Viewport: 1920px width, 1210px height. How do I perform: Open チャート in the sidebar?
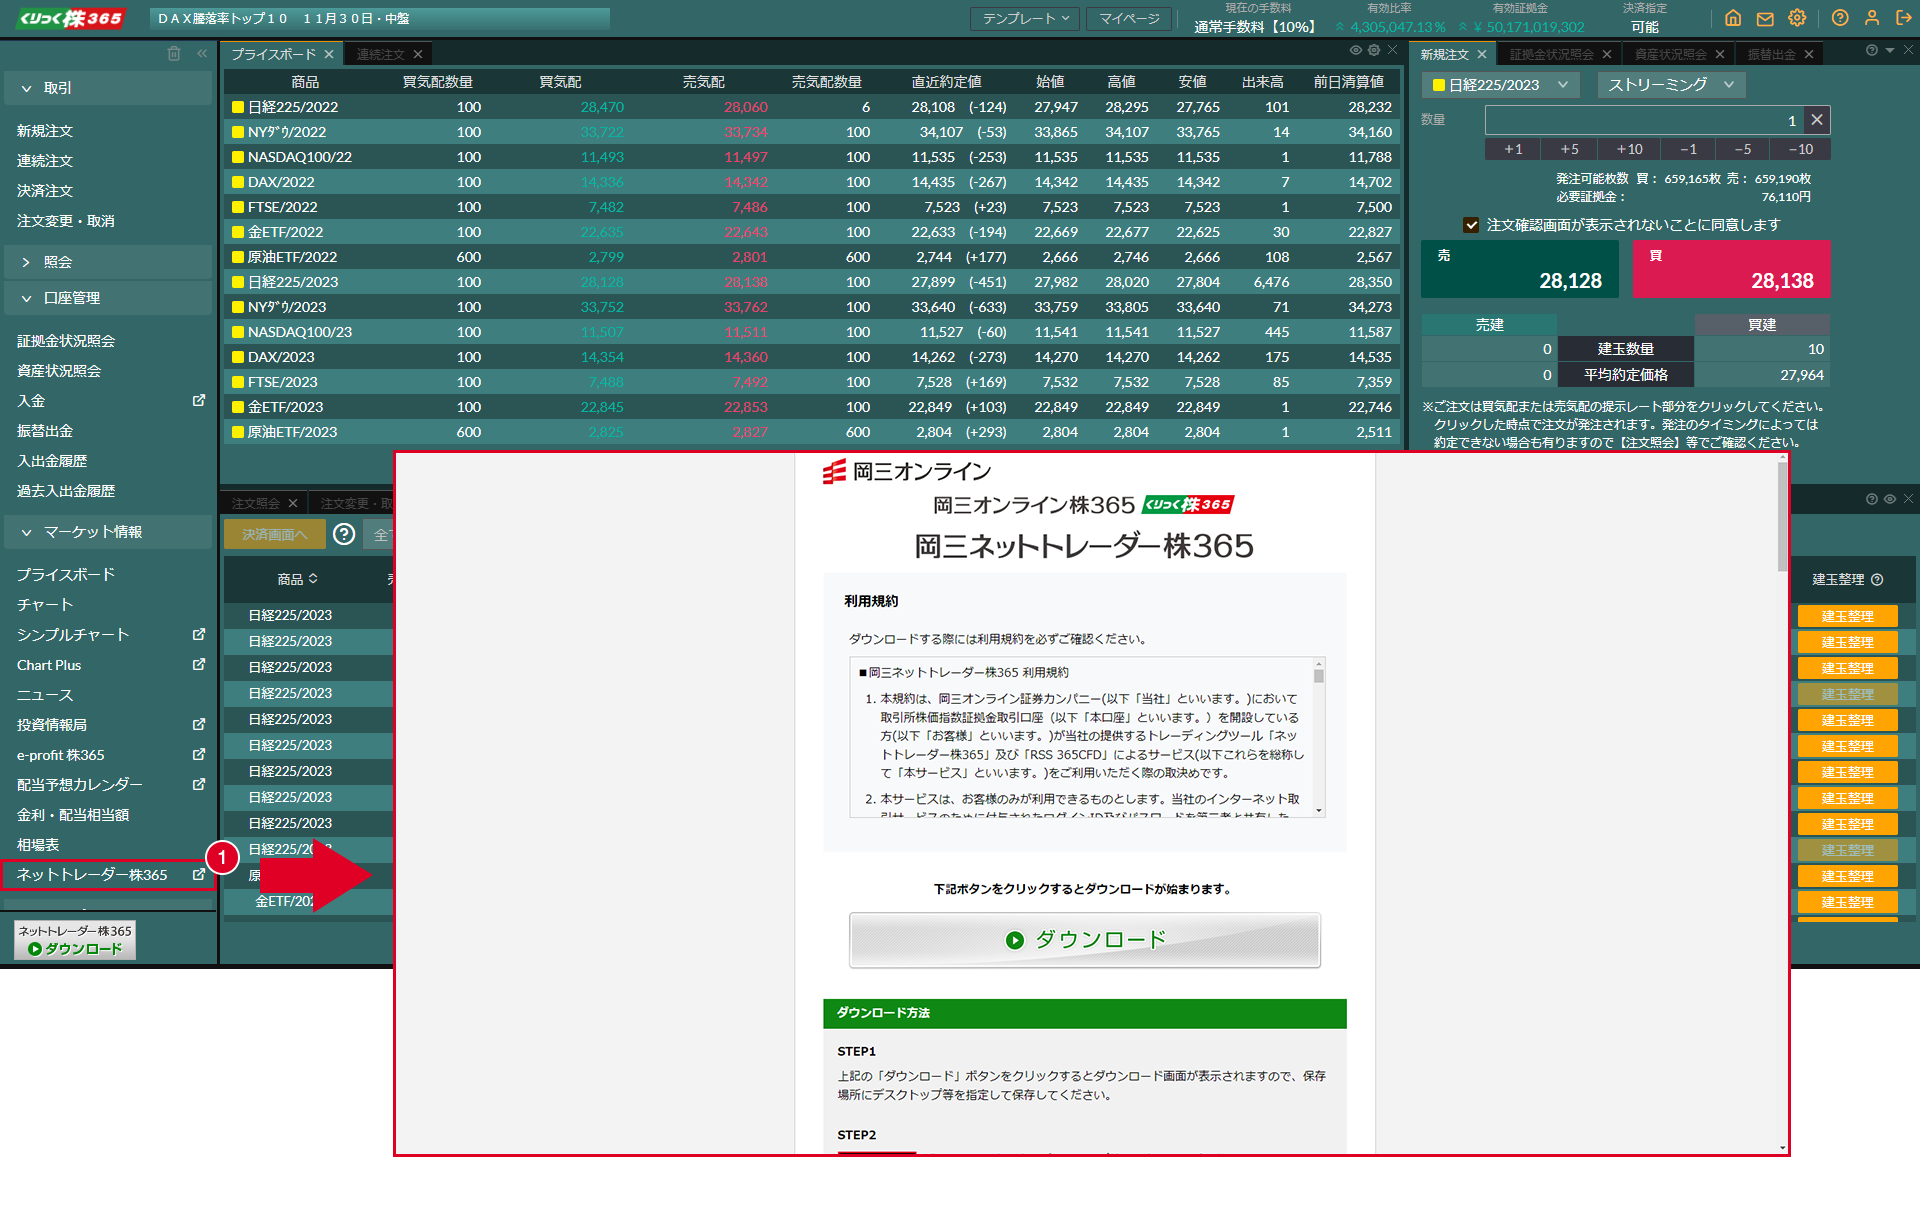click(x=45, y=604)
